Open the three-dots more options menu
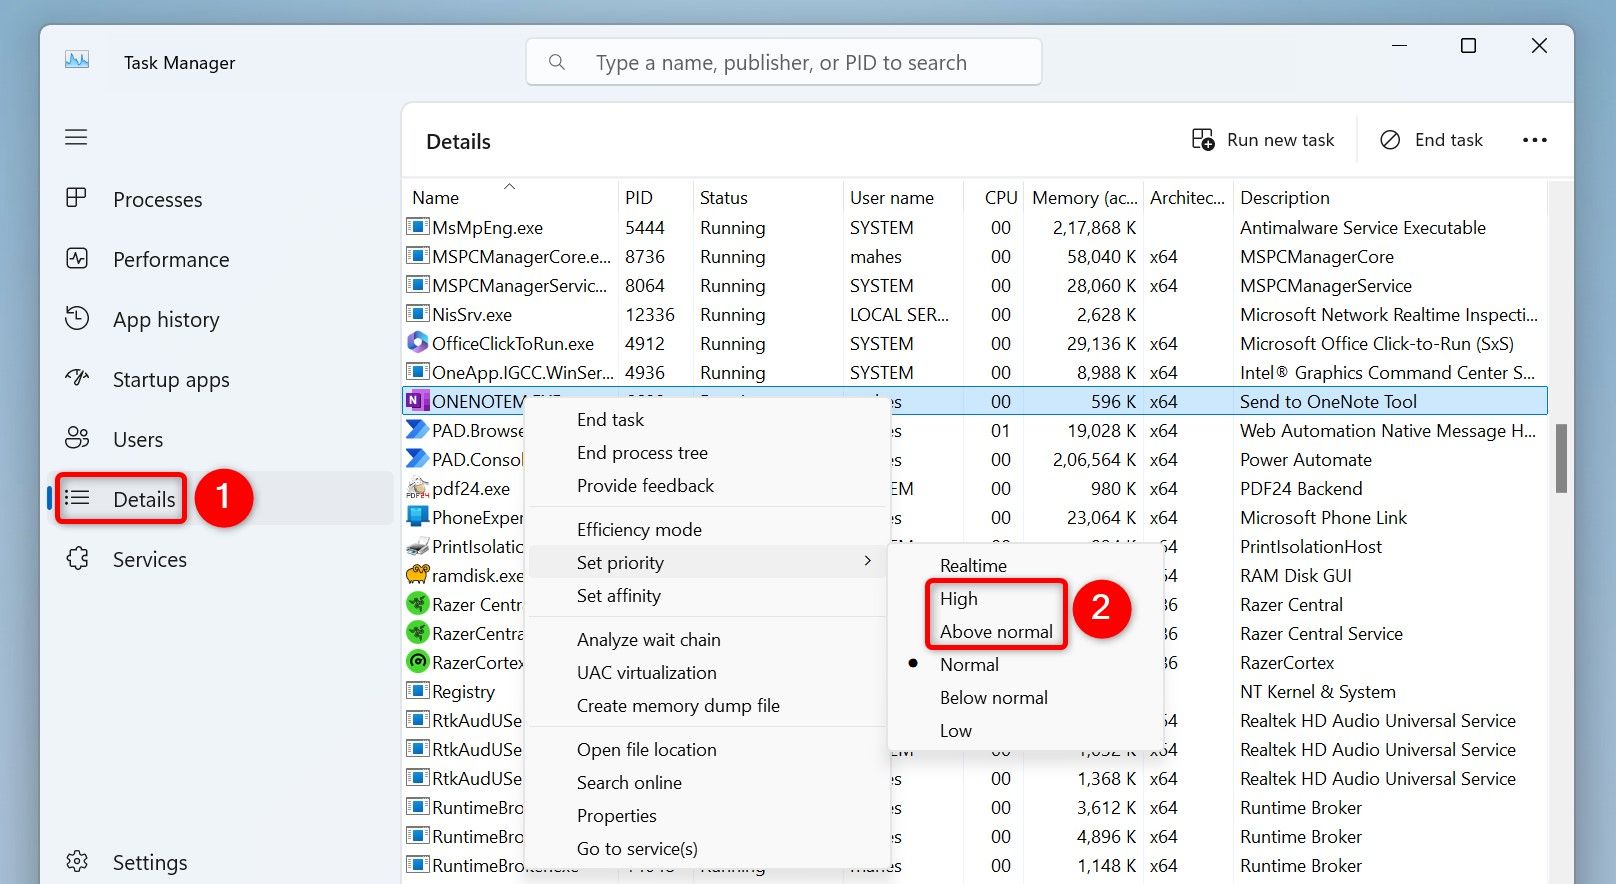Screen dimensions: 1616x884 [1534, 141]
